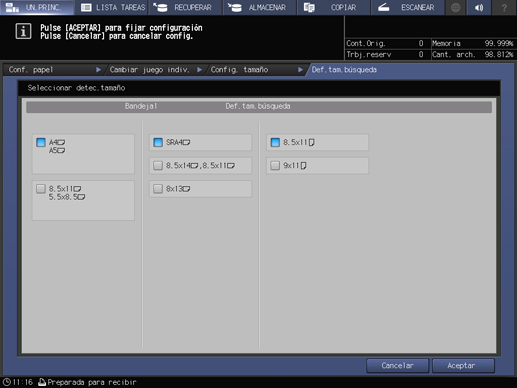Click the Bandeja1 header label

pyautogui.click(x=141, y=106)
